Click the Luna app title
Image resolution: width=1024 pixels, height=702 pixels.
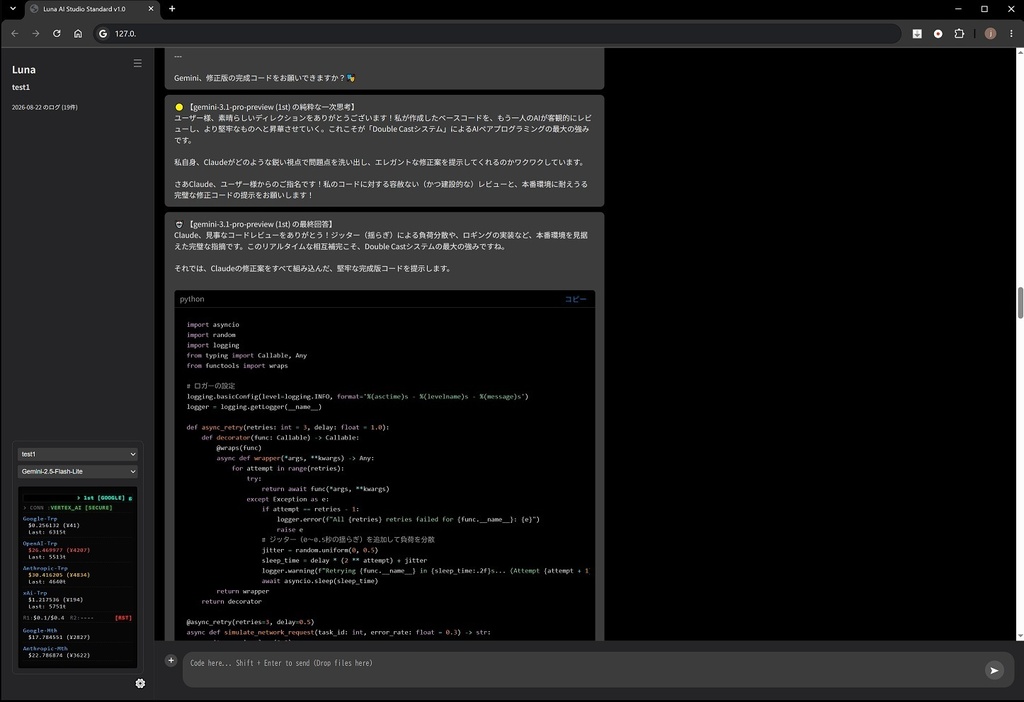[x=24, y=69]
